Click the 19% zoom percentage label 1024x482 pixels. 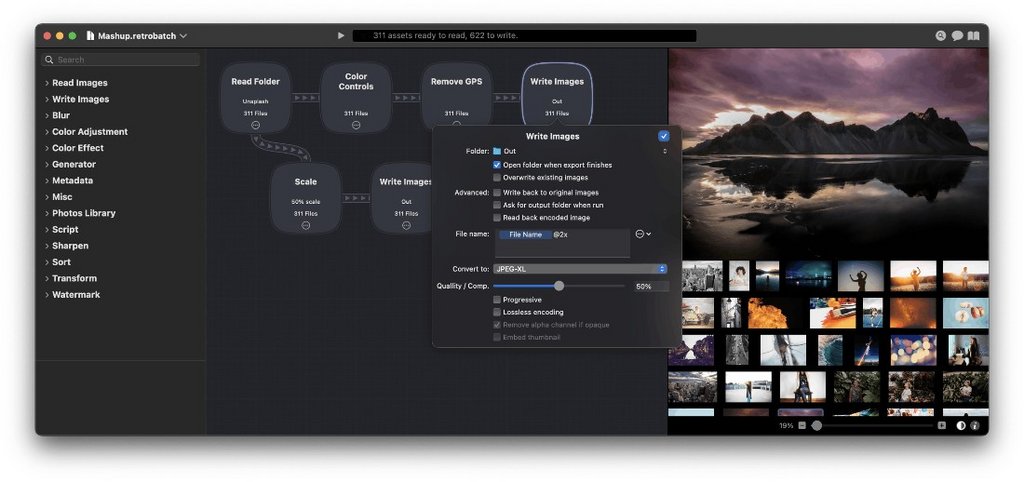coord(786,426)
